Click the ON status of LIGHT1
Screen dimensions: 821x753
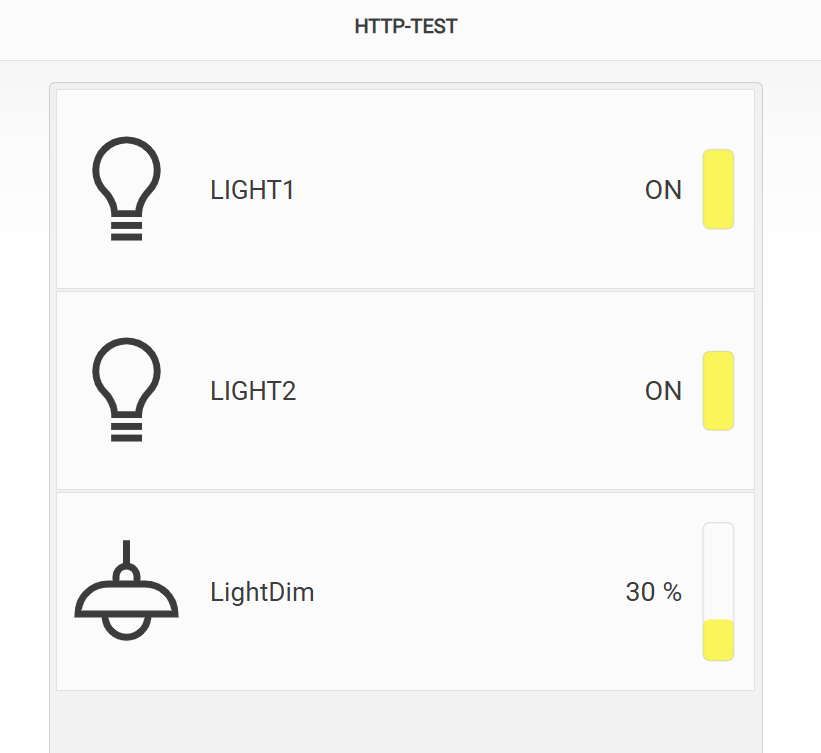663,190
